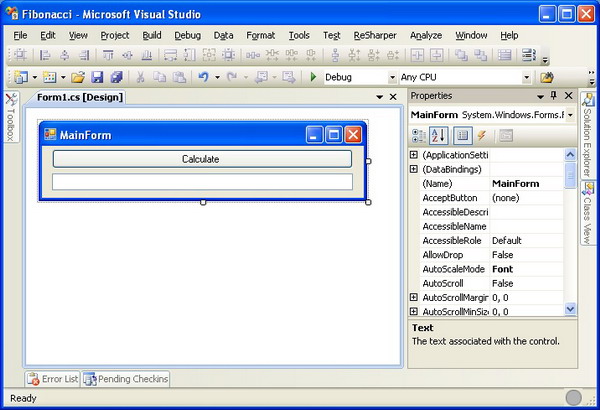Open the Pending Checkins tab
This screenshot has height=410, width=600.
(x=126, y=379)
